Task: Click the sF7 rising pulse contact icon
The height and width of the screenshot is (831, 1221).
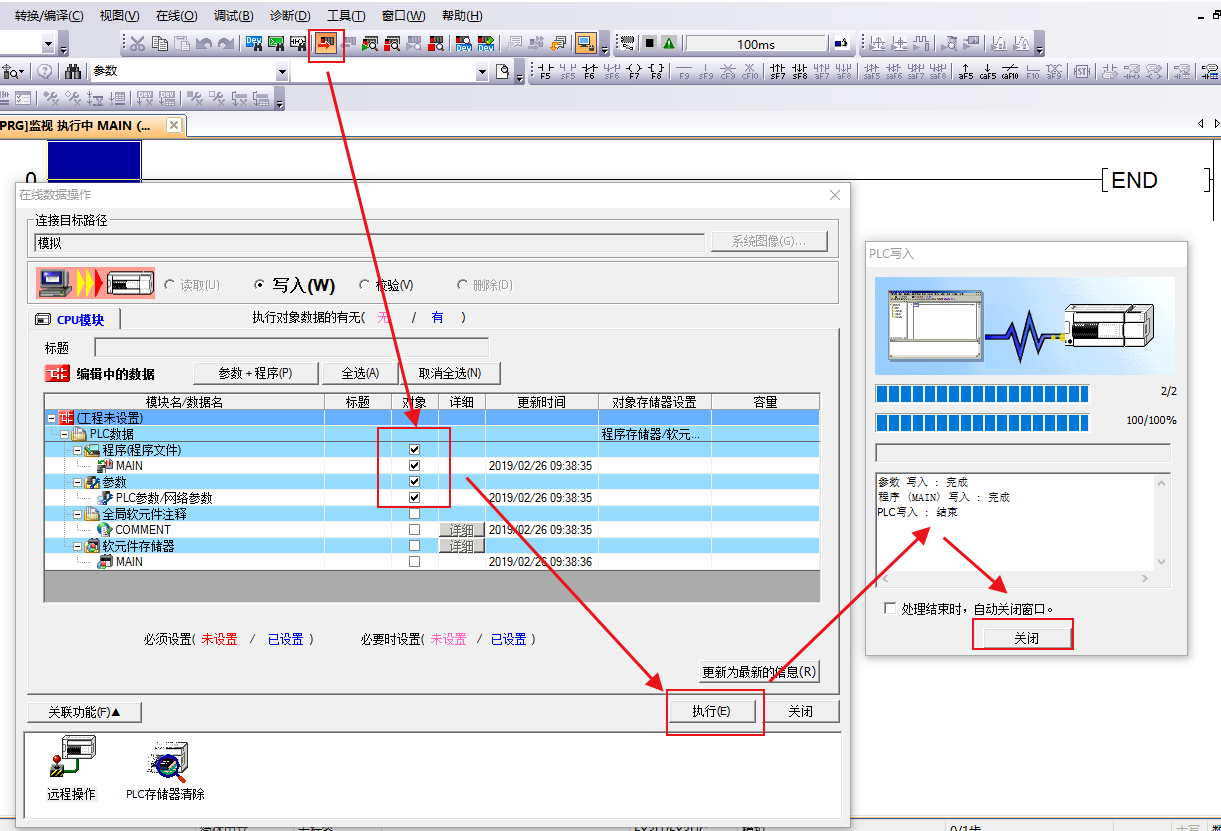Action: [778, 72]
